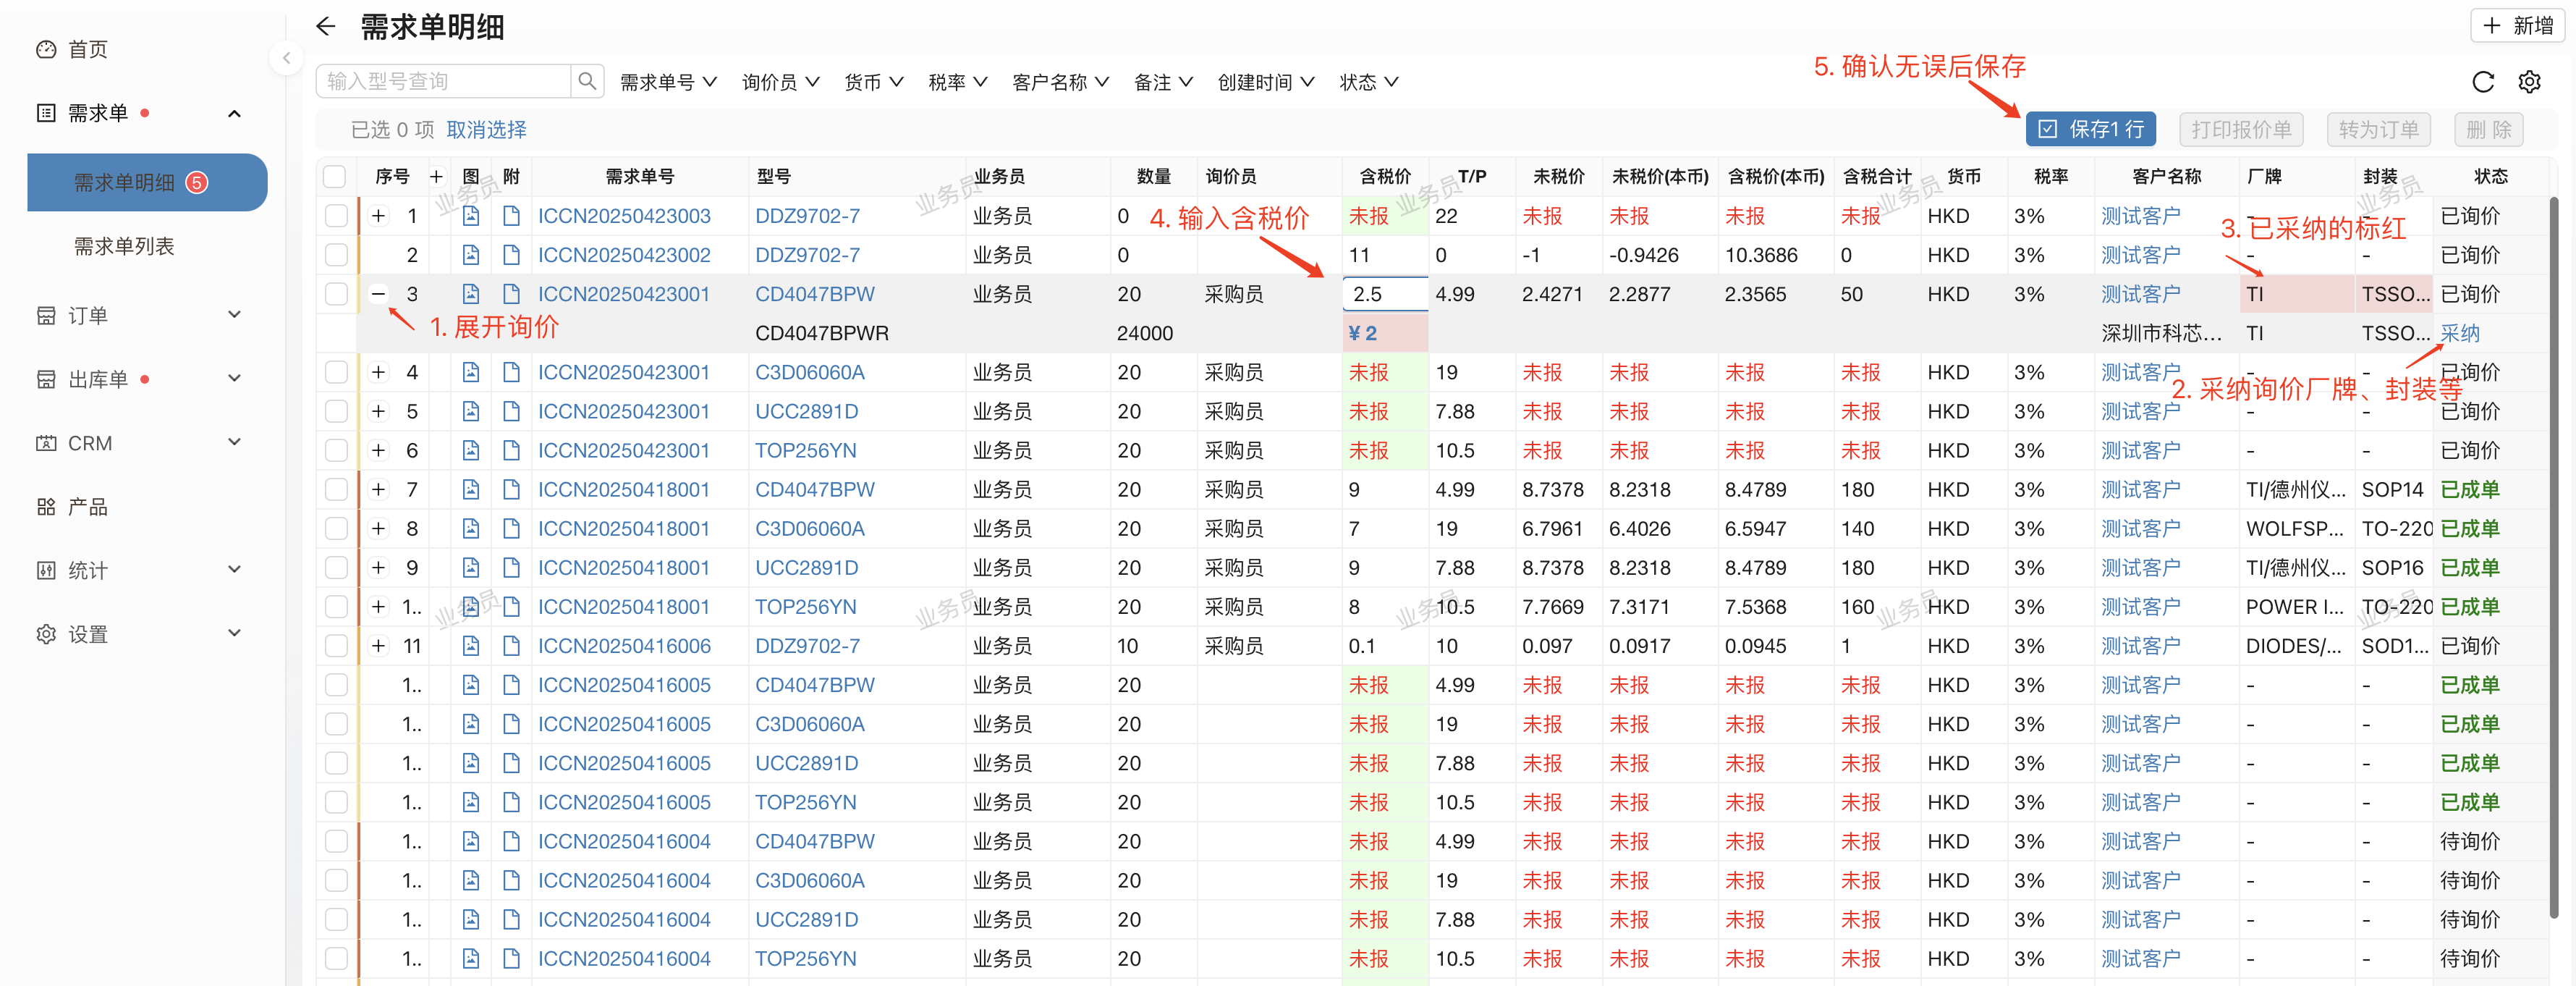Image resolution: width=2576 pixels, height=986 pixels.
Task: Click the 保存1行 save button
Action: click(x=2090, y=129)
